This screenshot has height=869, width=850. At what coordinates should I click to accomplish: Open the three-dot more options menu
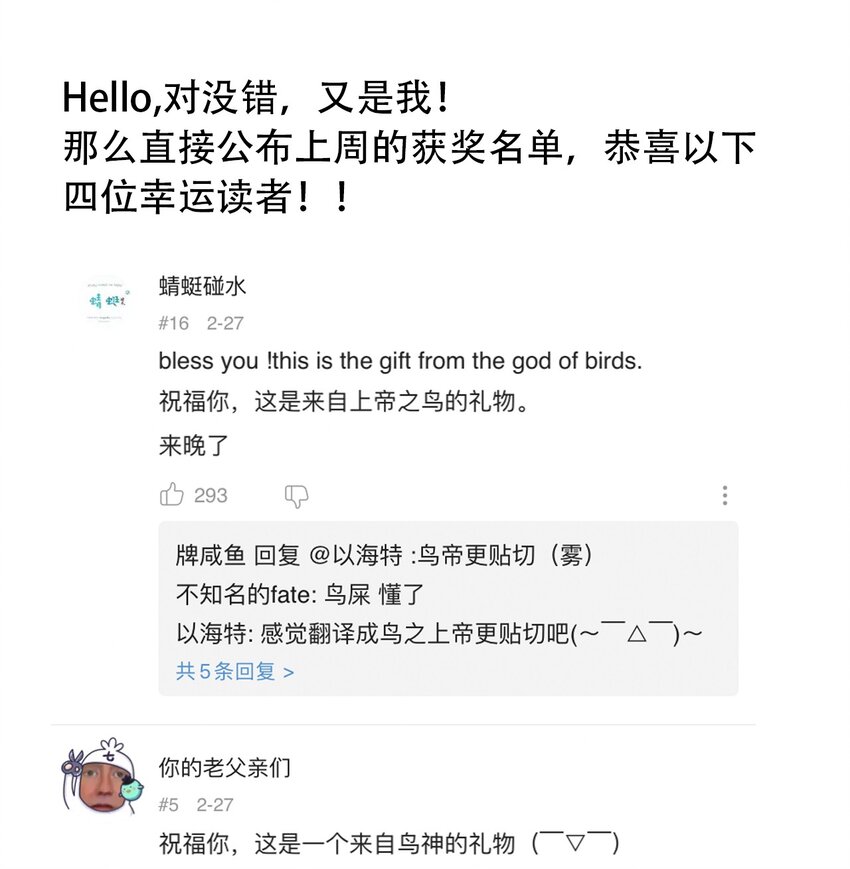724,495
